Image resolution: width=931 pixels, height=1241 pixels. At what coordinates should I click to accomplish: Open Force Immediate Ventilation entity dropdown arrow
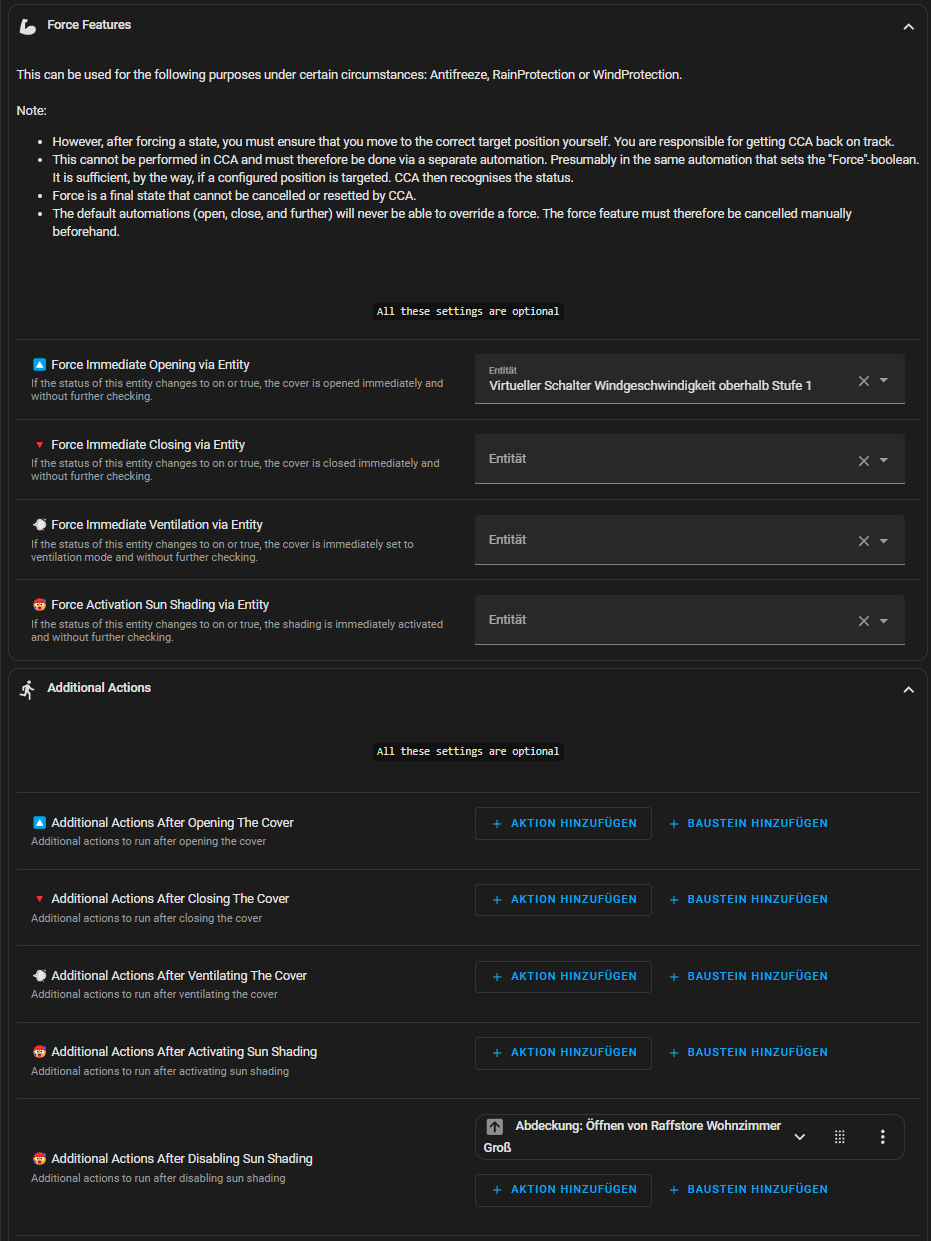tap(884, 541)
